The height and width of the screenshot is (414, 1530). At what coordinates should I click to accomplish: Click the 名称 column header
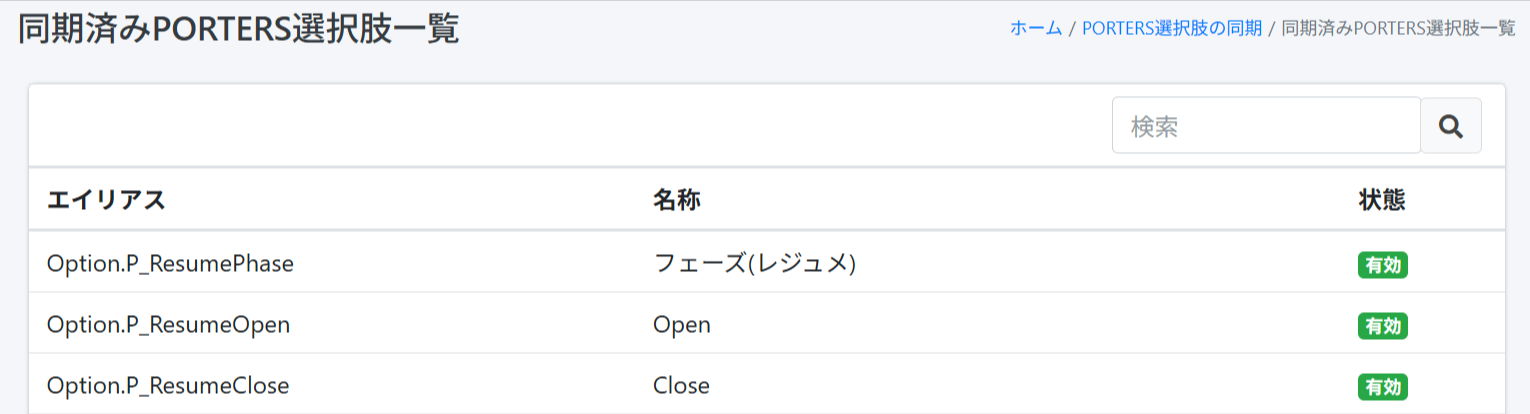click(677, 200)
